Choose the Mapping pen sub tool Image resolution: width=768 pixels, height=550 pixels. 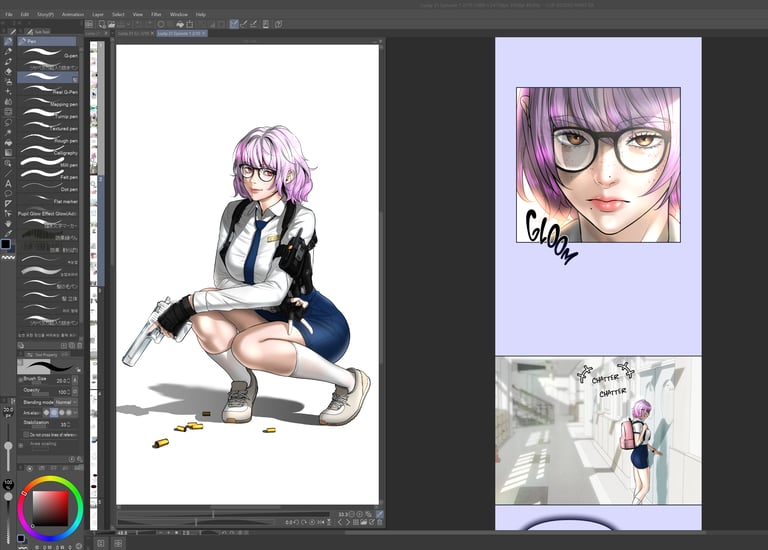point(48,102)
